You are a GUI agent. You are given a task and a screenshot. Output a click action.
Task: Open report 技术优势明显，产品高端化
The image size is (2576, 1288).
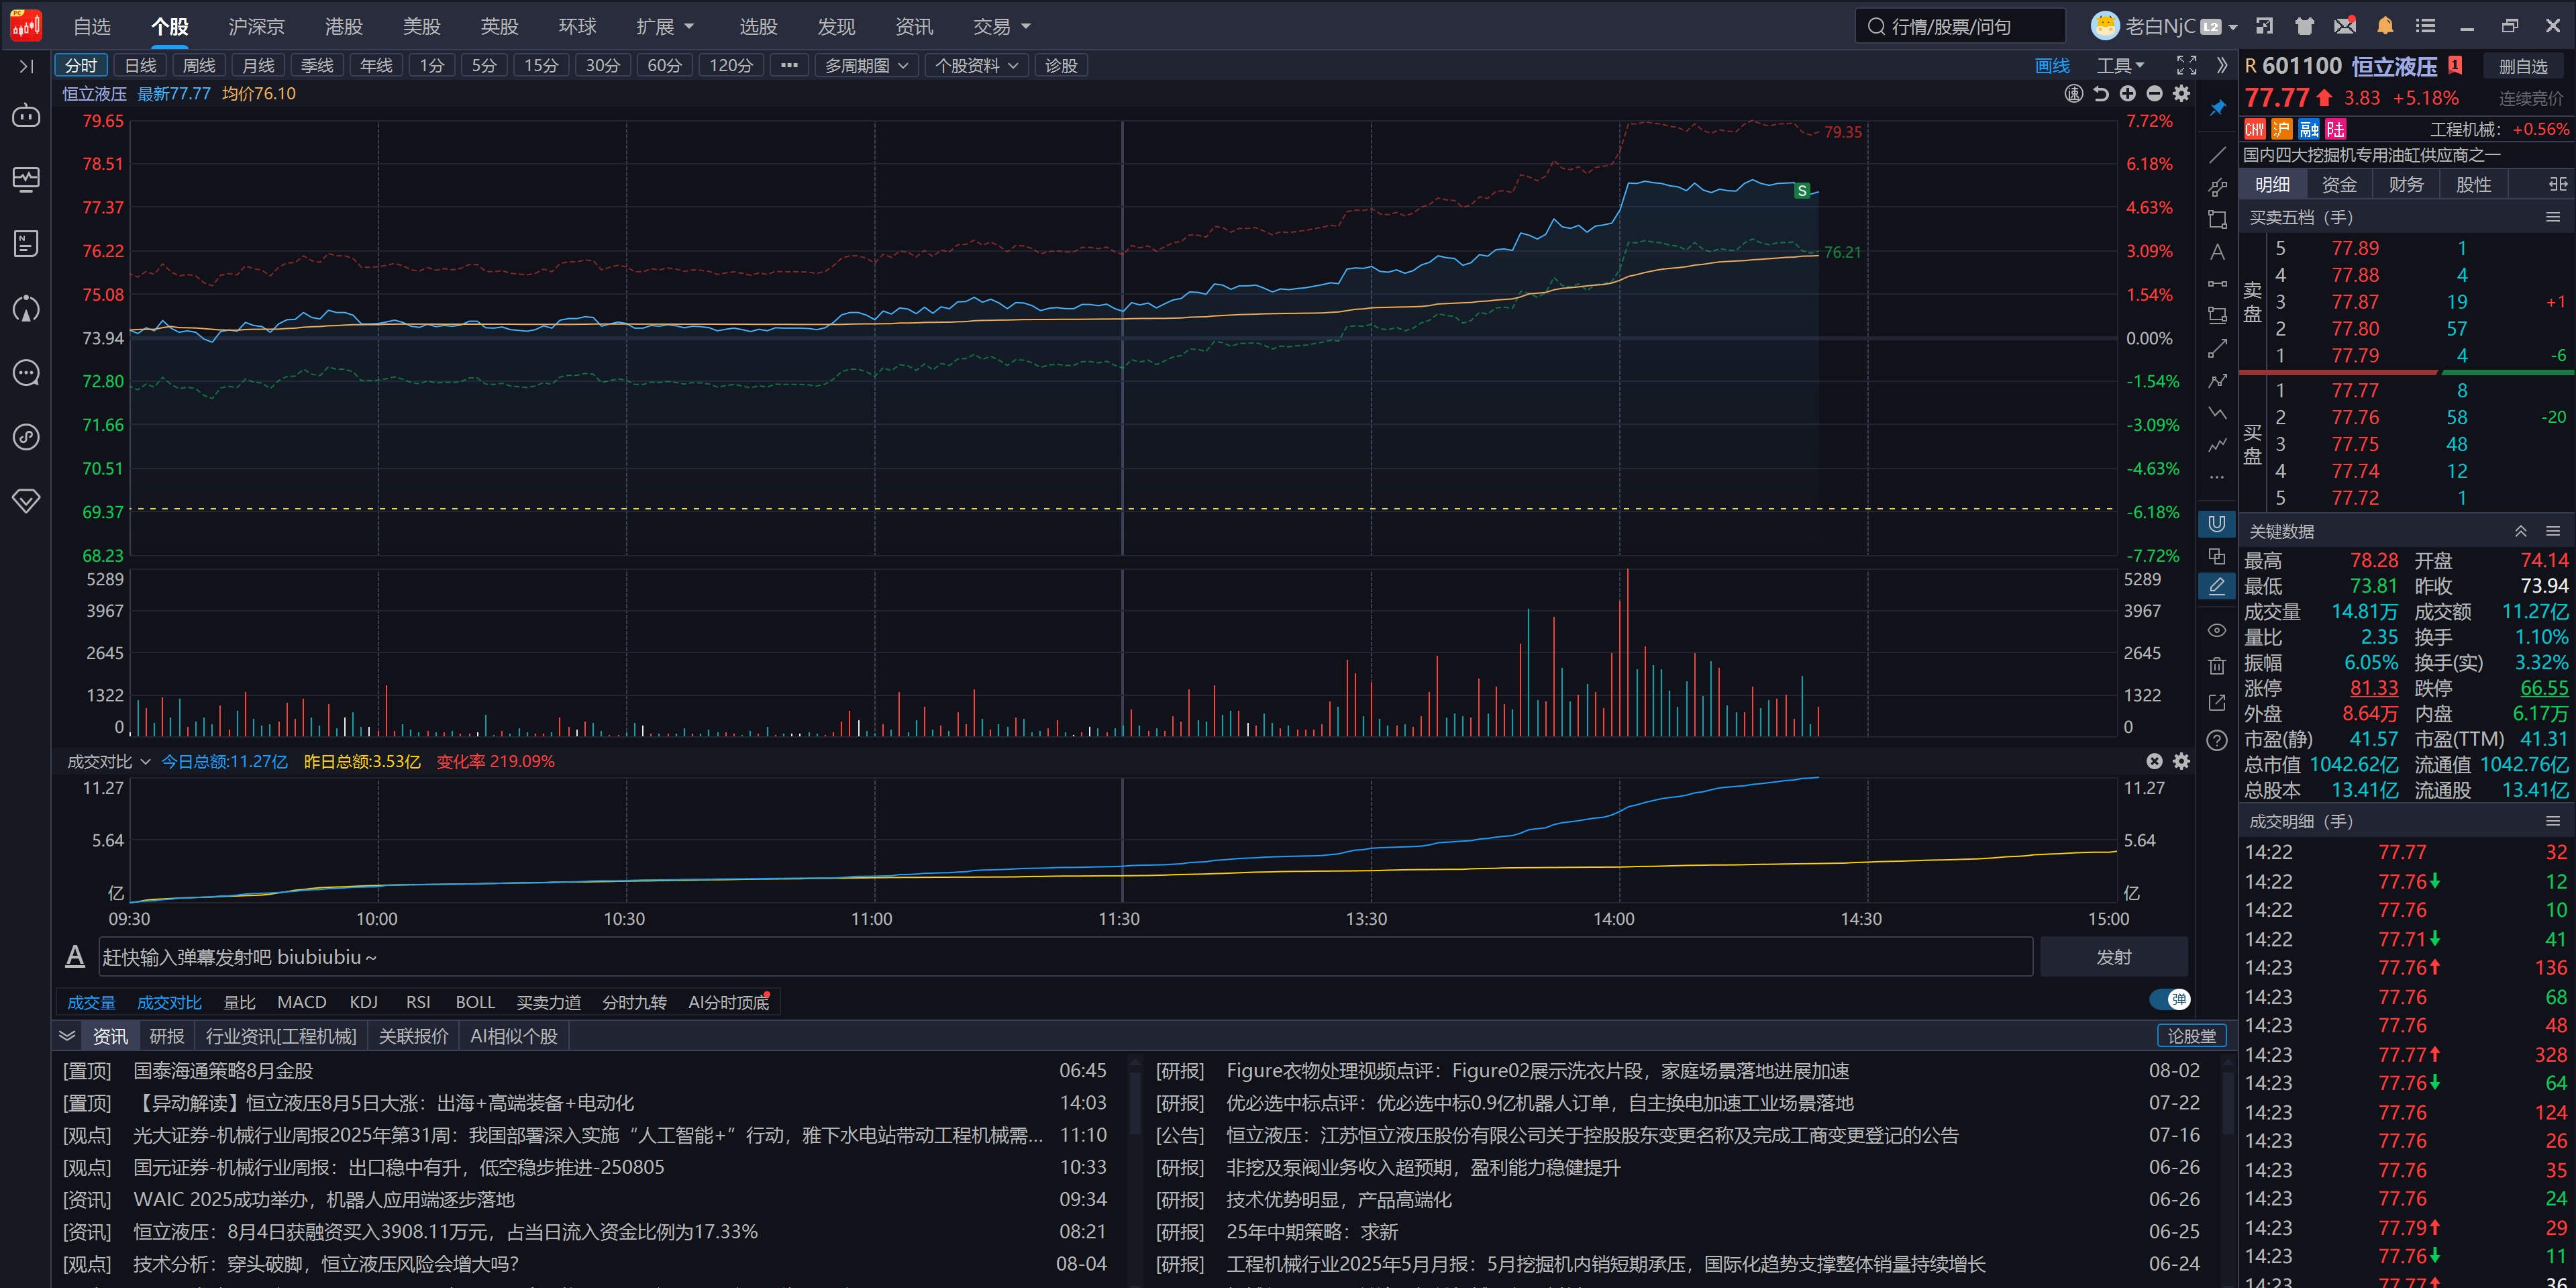(1339, 1200)
